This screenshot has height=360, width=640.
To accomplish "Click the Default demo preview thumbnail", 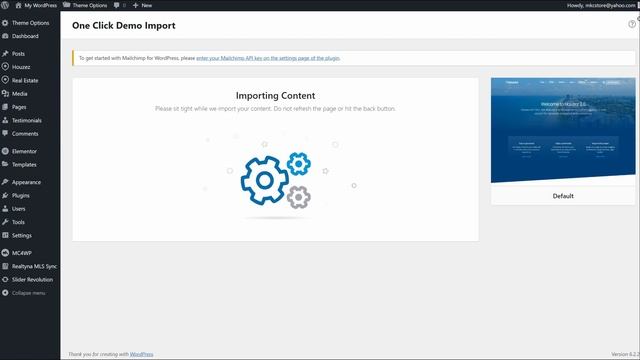I will tap(563, 130).
